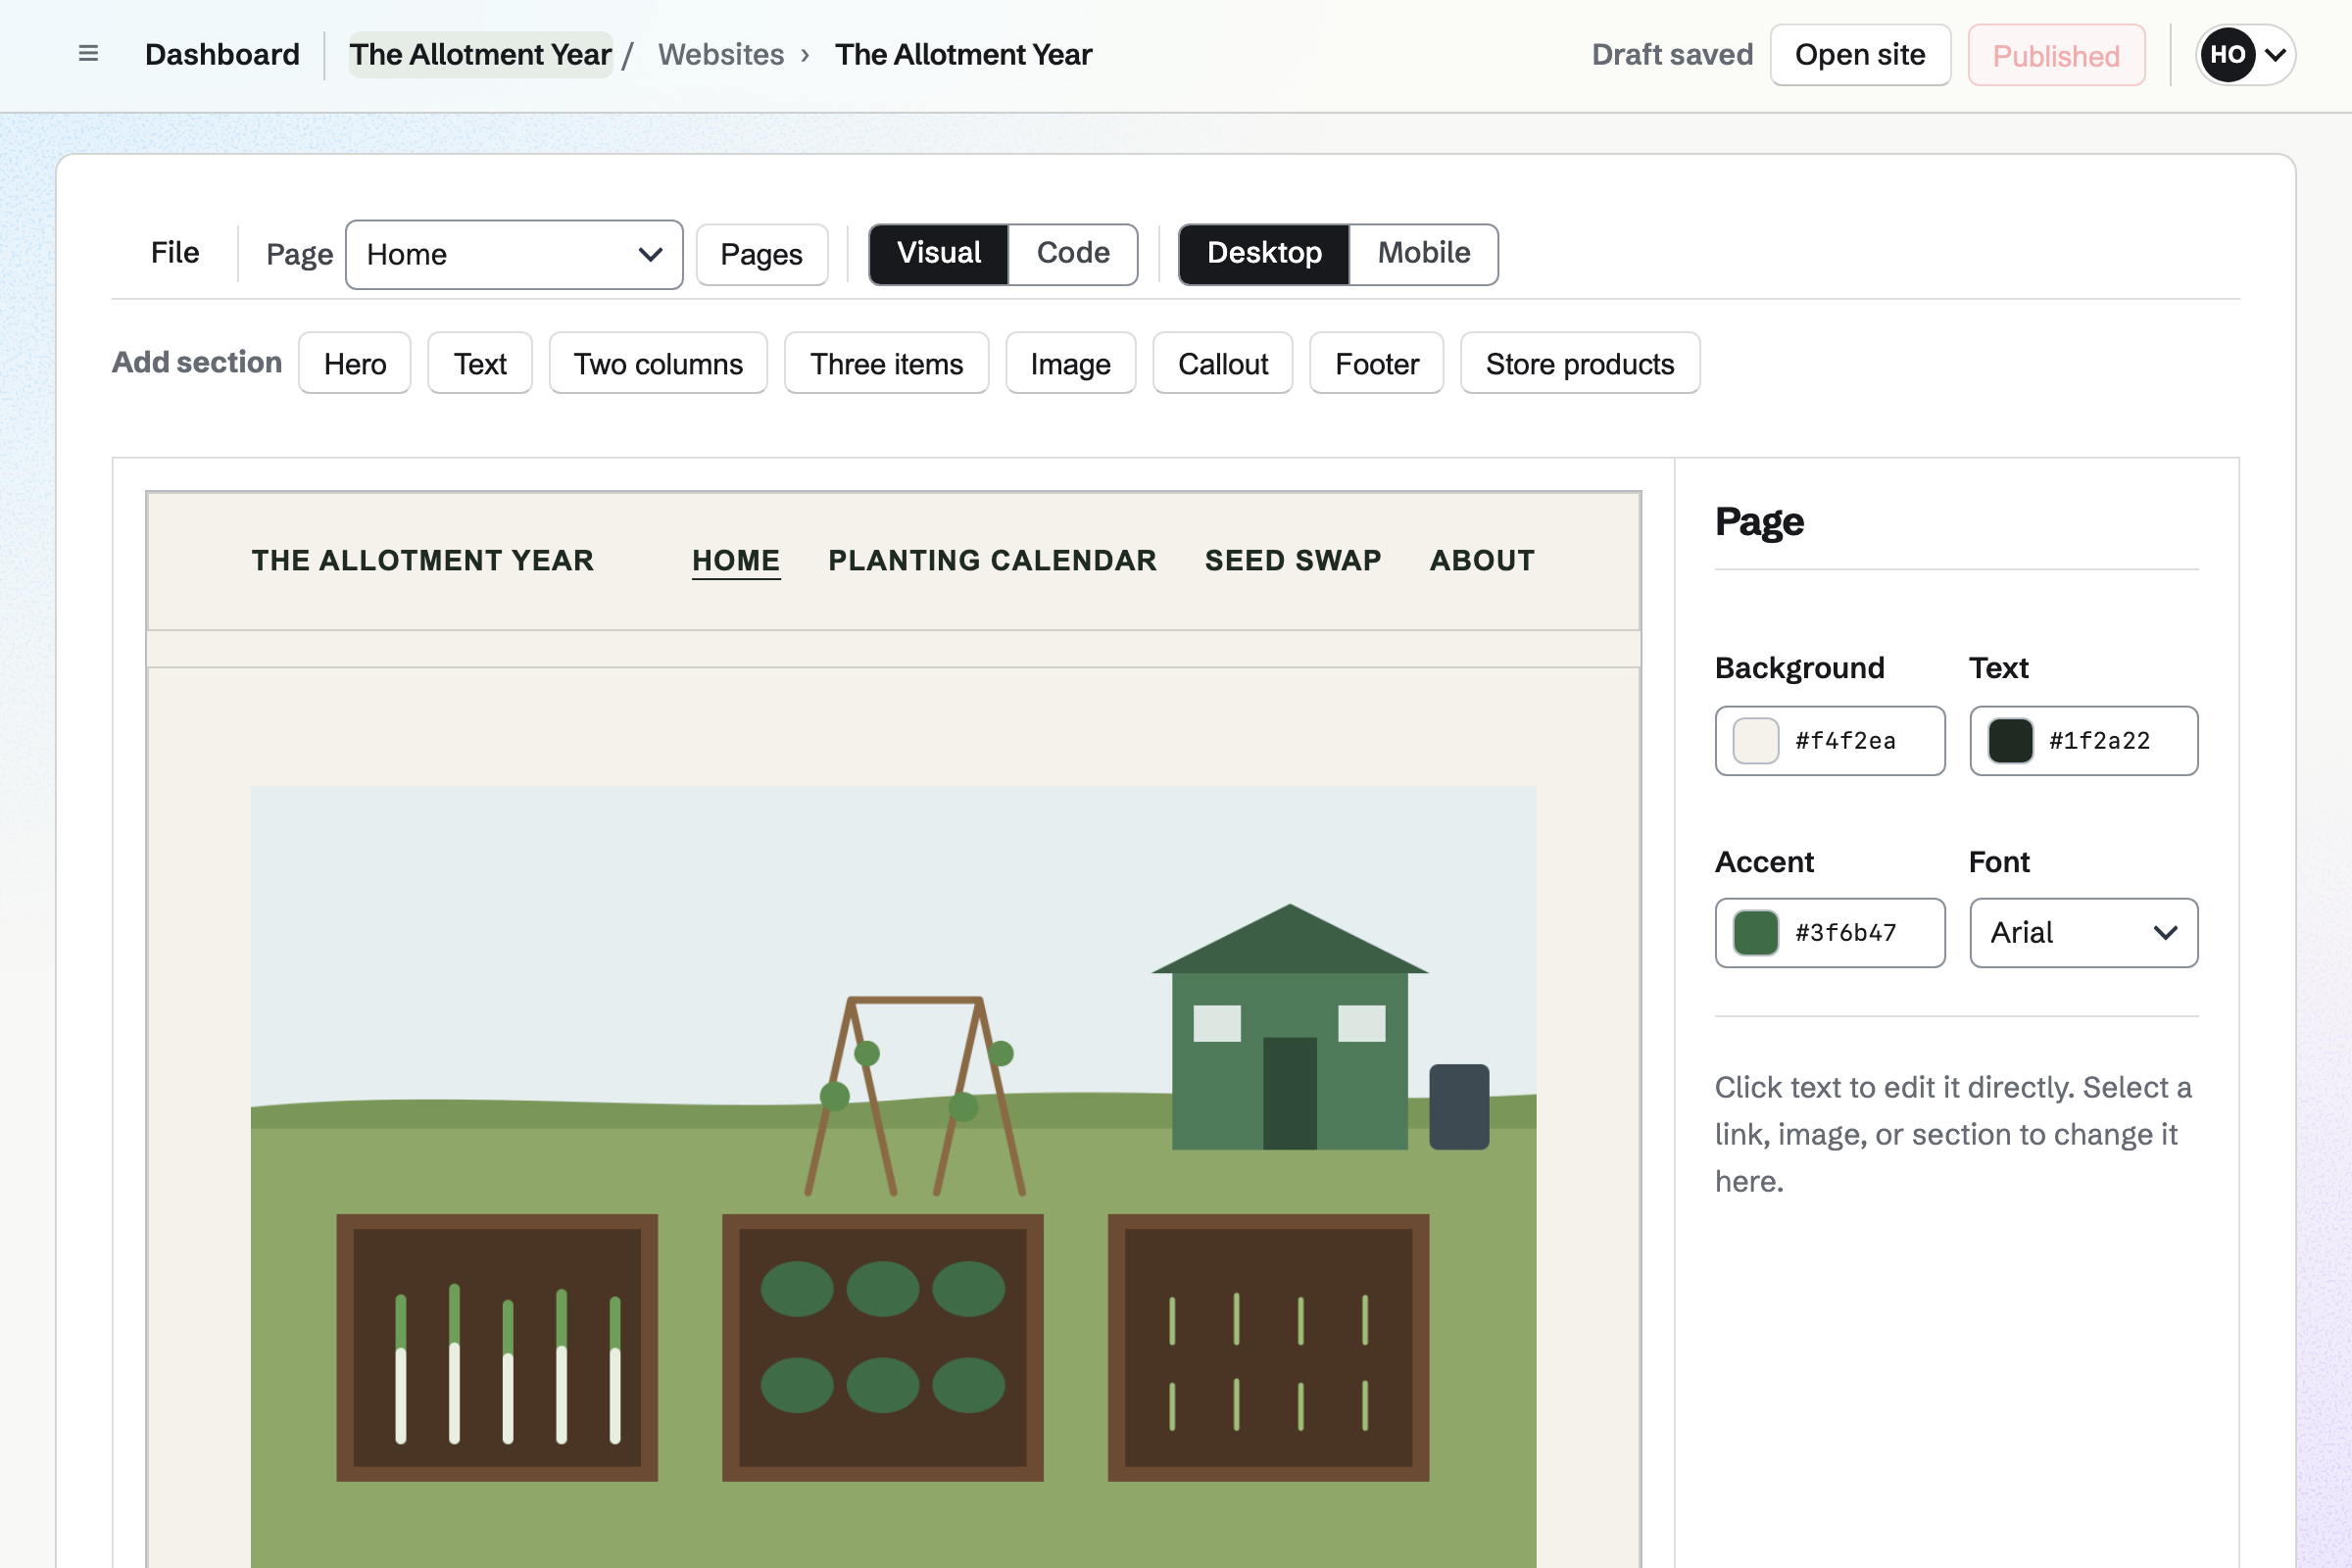Add a Text section
Screen dimensions: 2352x1568
click(x=480, y=363)
